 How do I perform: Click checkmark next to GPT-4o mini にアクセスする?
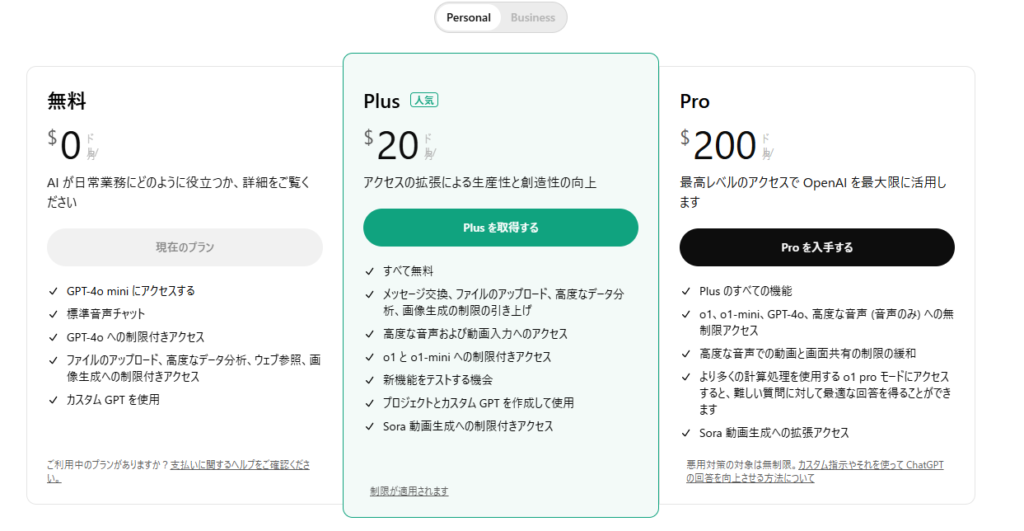[53, 291]
